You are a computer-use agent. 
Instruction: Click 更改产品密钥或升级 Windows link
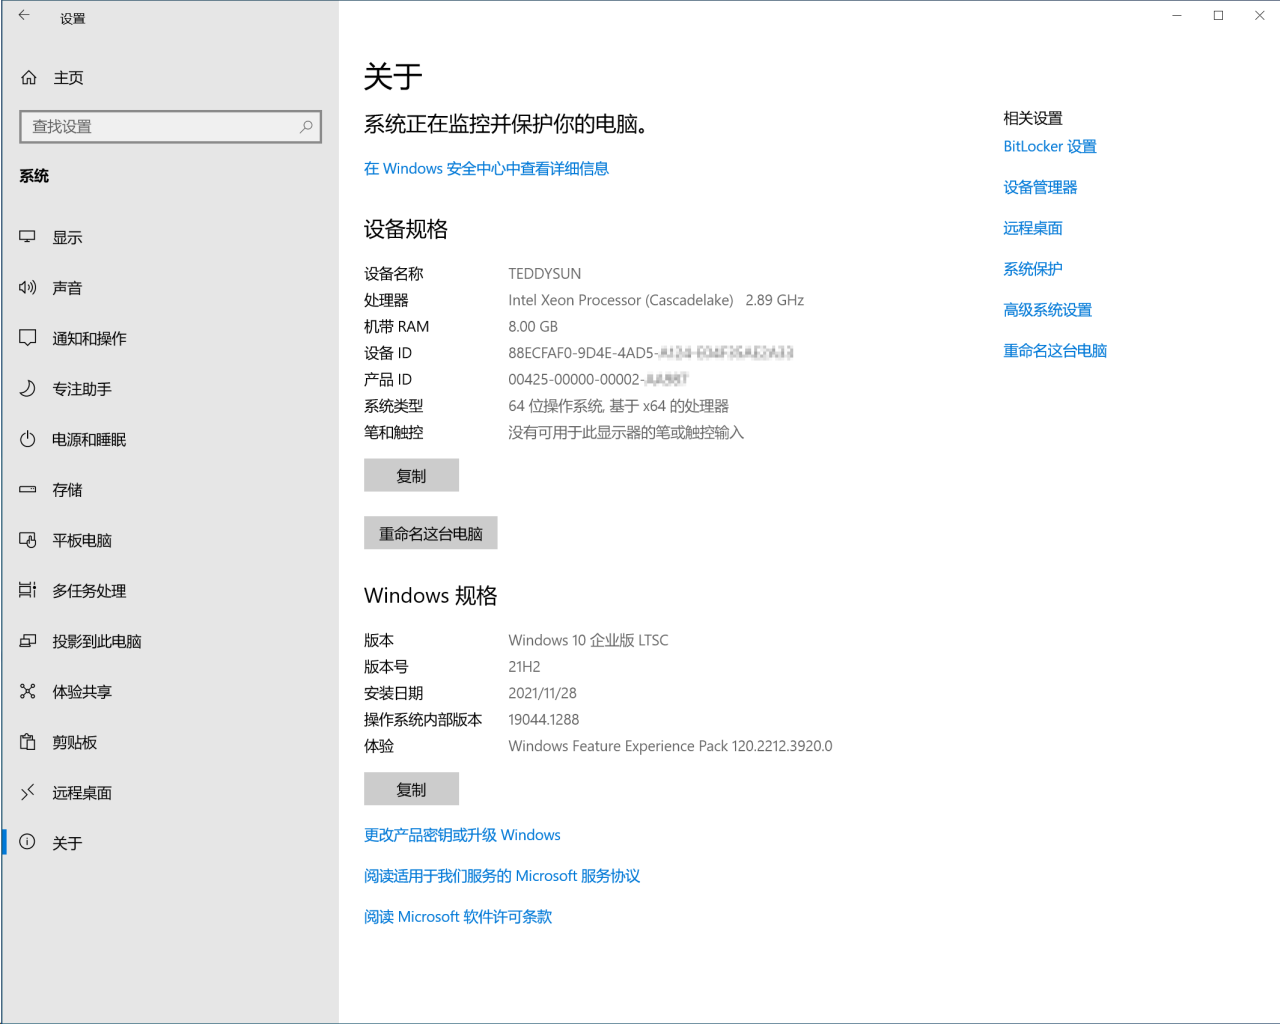(462, 835)
